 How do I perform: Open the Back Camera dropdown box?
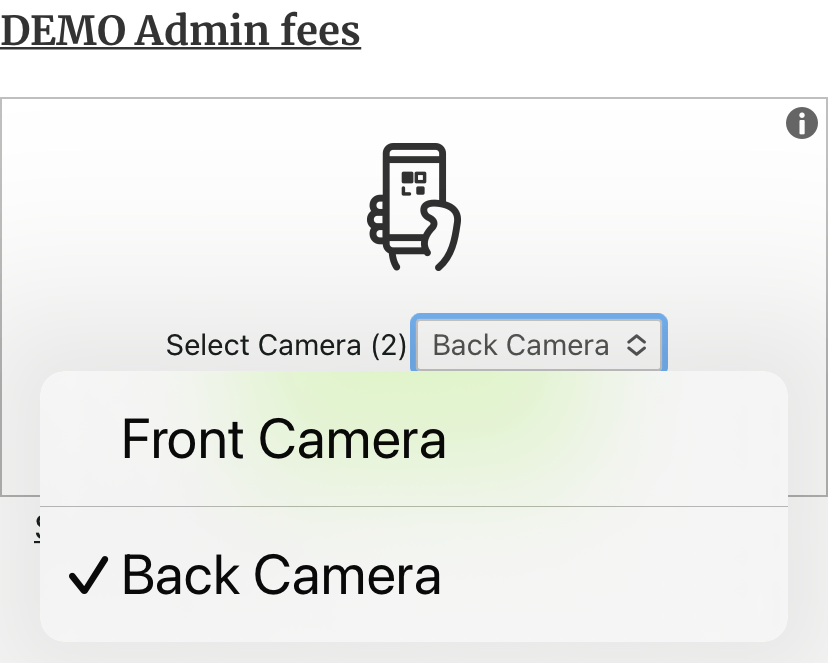coord(538,346)
